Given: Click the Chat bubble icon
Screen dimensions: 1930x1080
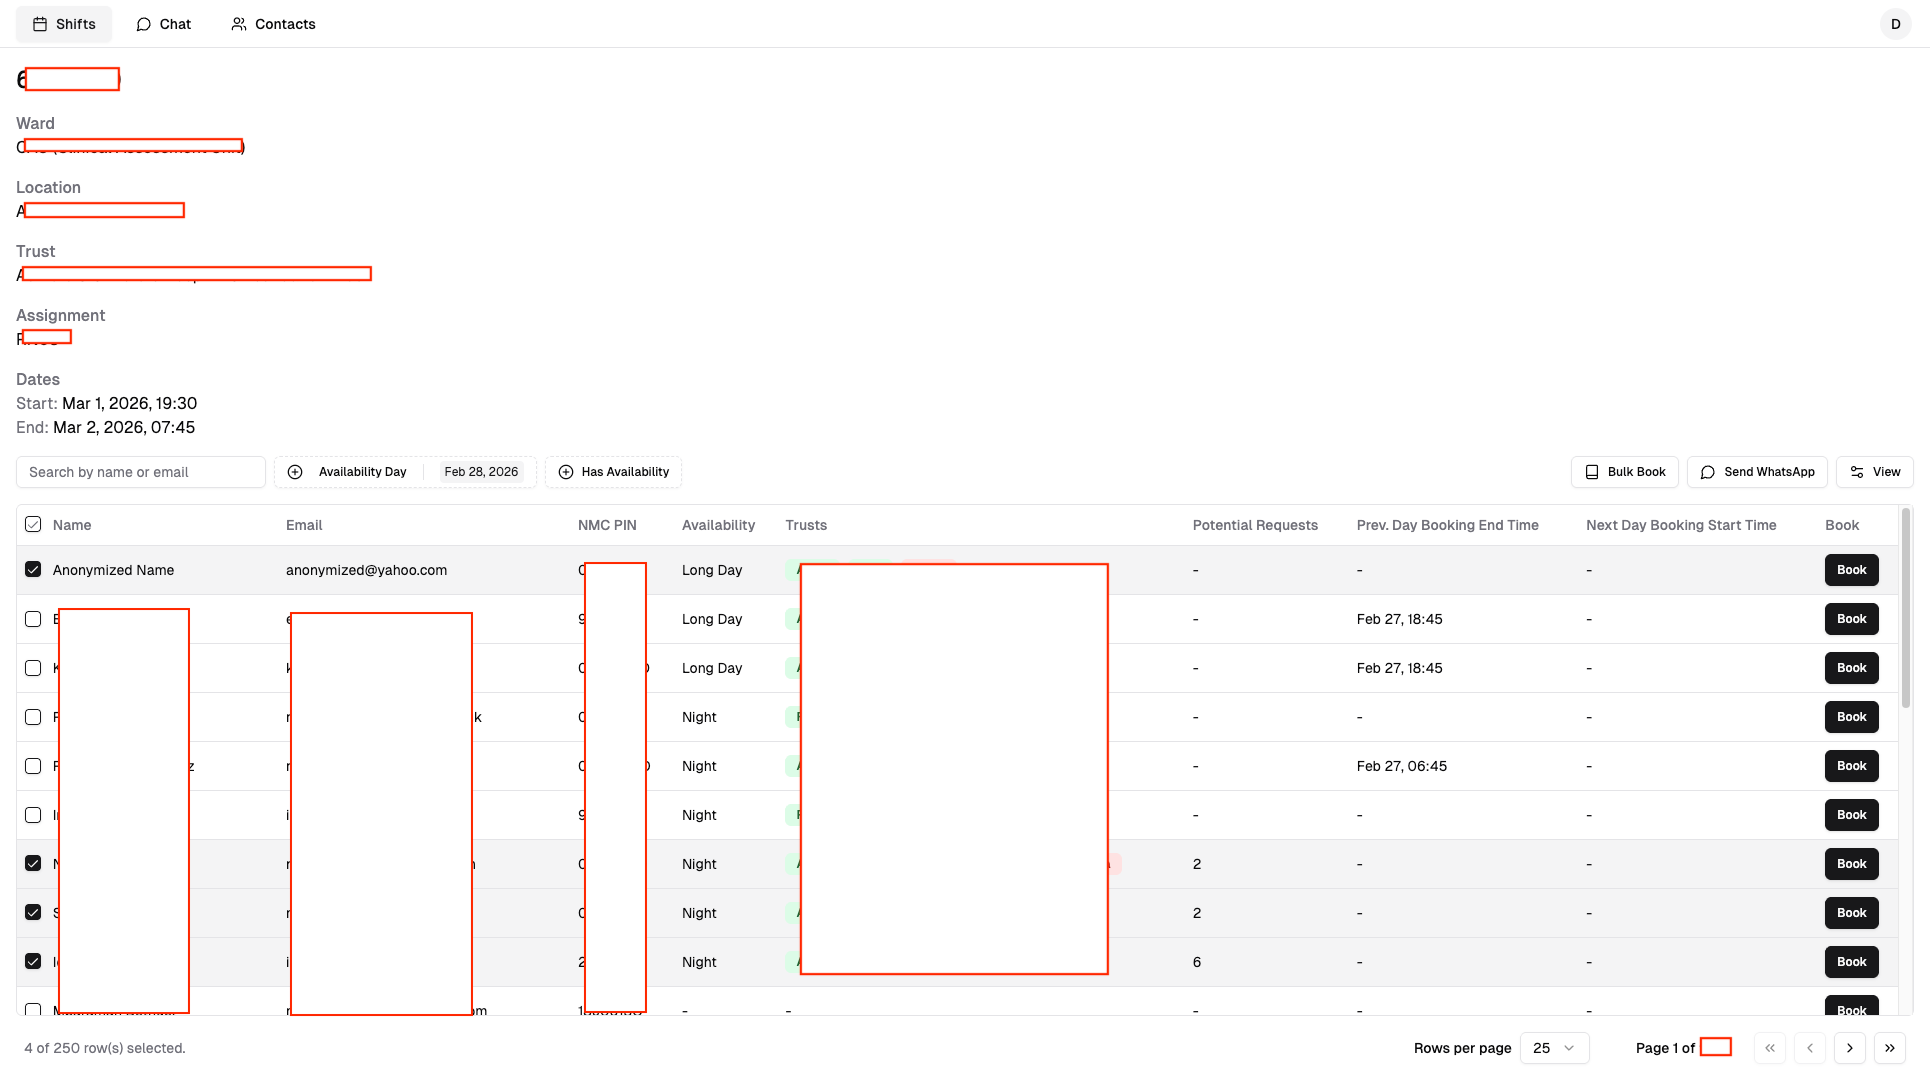Looking at the screenshot, I should coord(144,24).
